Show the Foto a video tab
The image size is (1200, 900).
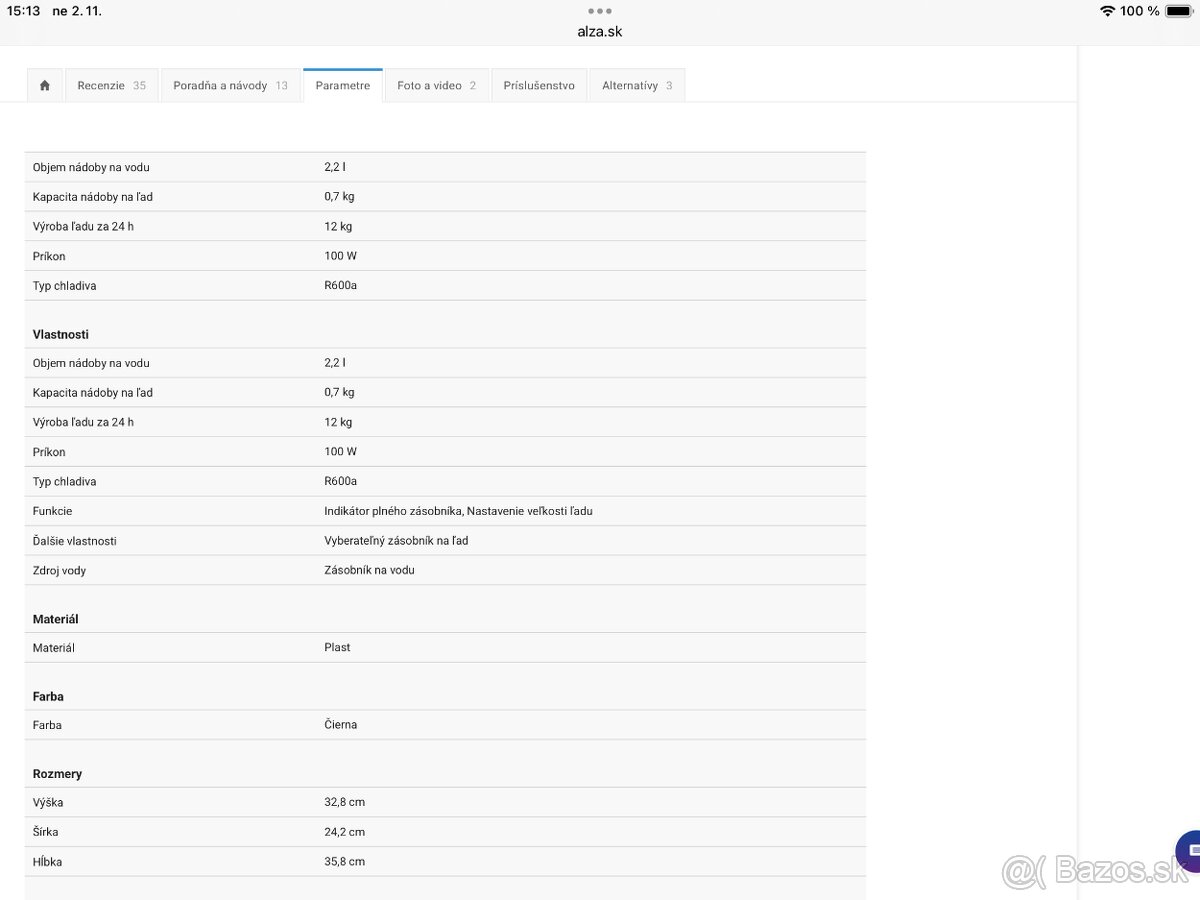436,86
